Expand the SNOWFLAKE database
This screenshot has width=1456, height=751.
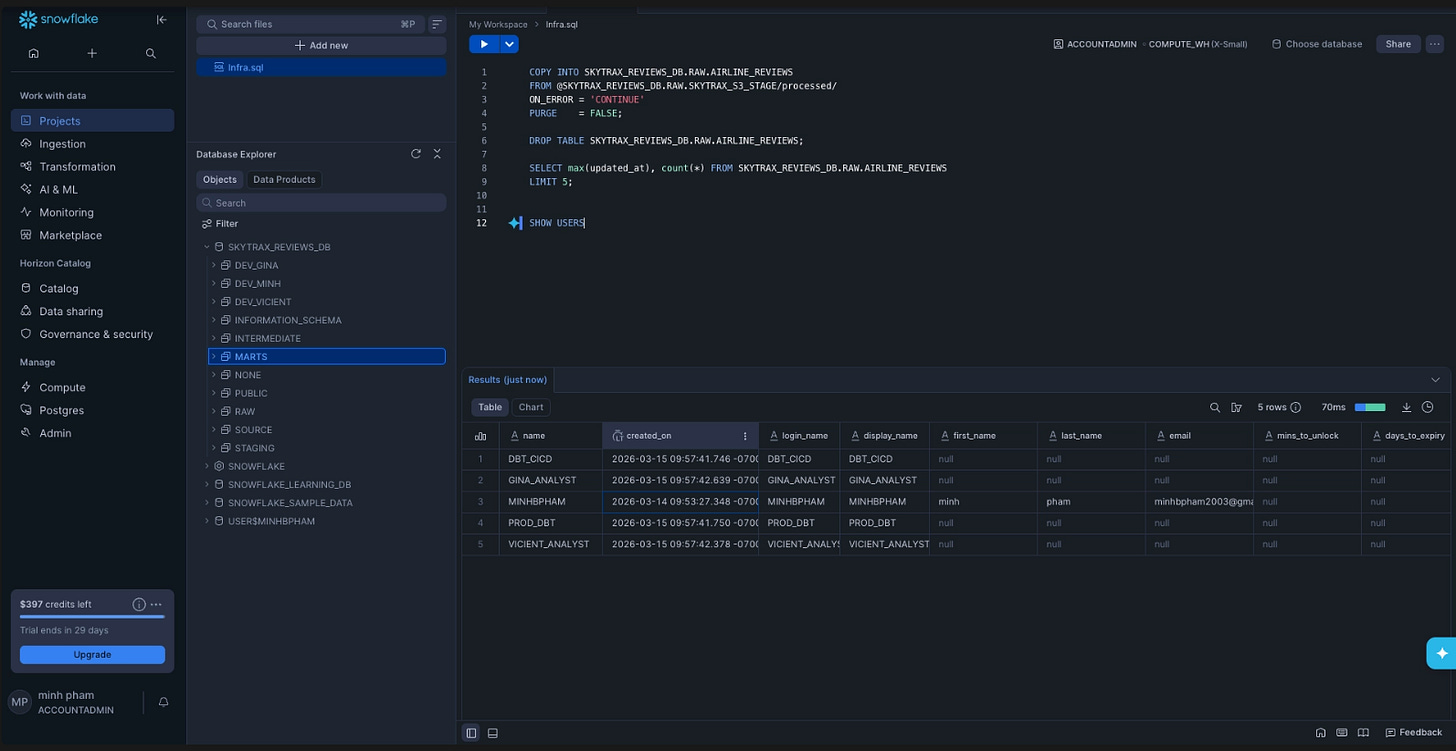click(207, 466)
